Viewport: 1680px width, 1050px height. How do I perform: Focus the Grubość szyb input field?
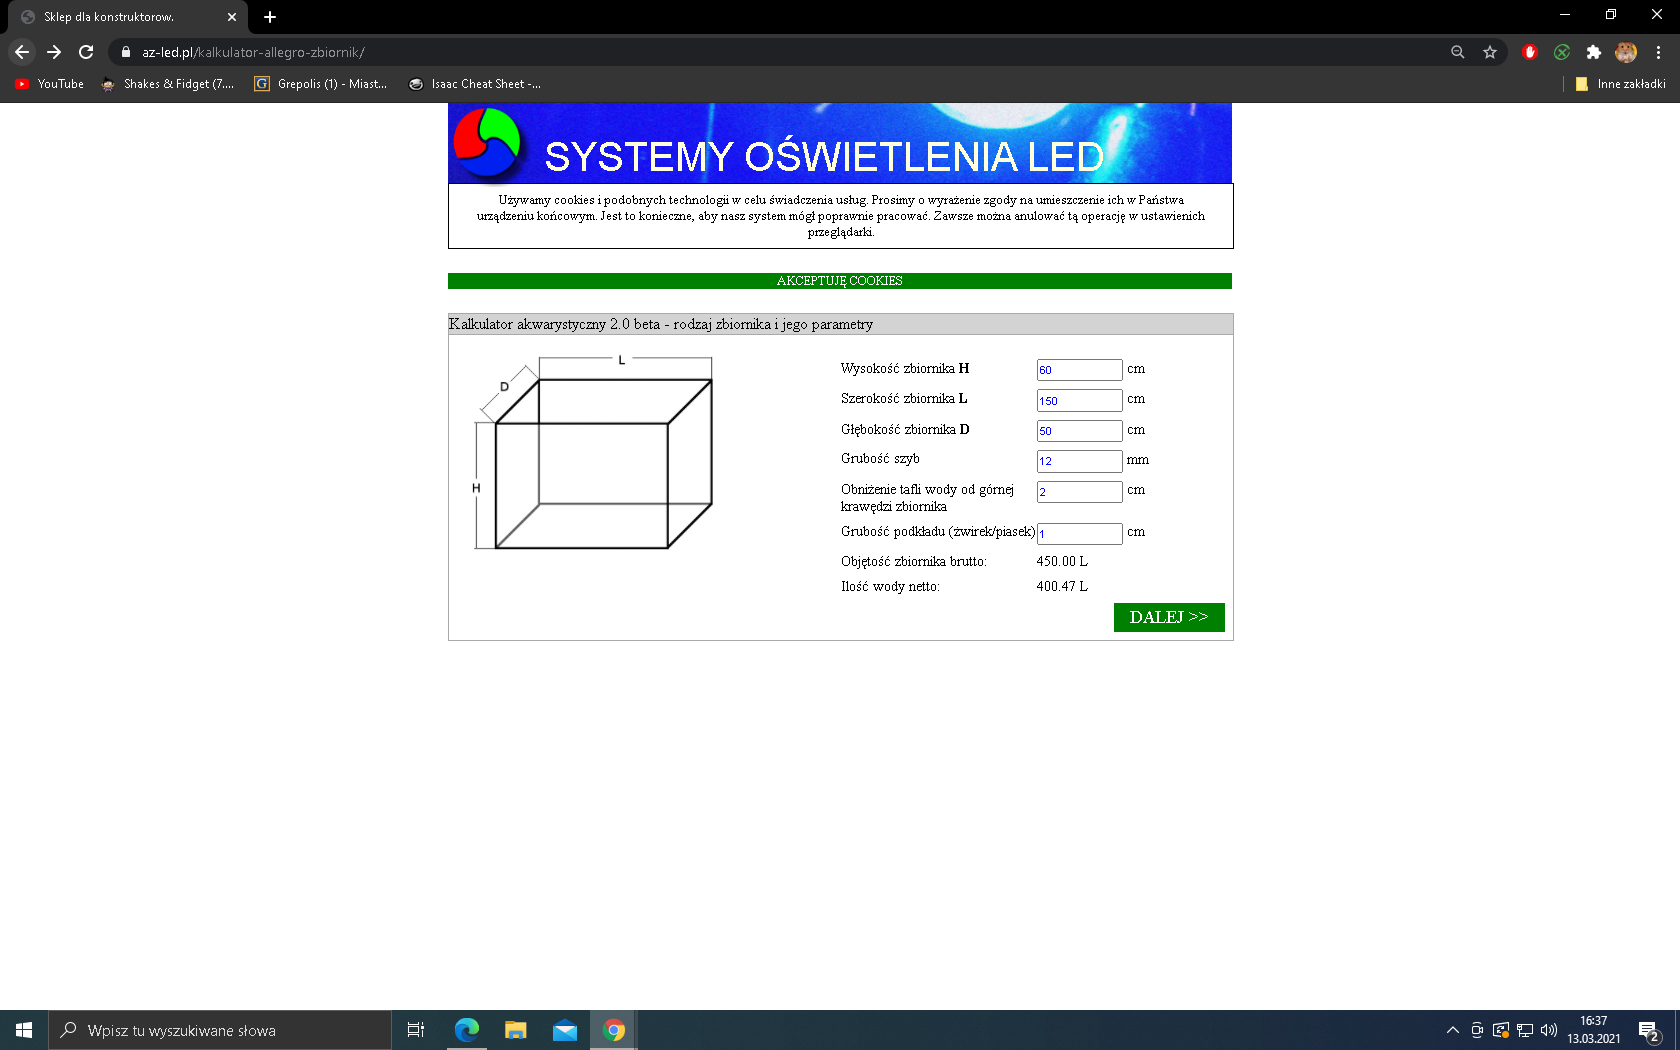coord(1079,461)
